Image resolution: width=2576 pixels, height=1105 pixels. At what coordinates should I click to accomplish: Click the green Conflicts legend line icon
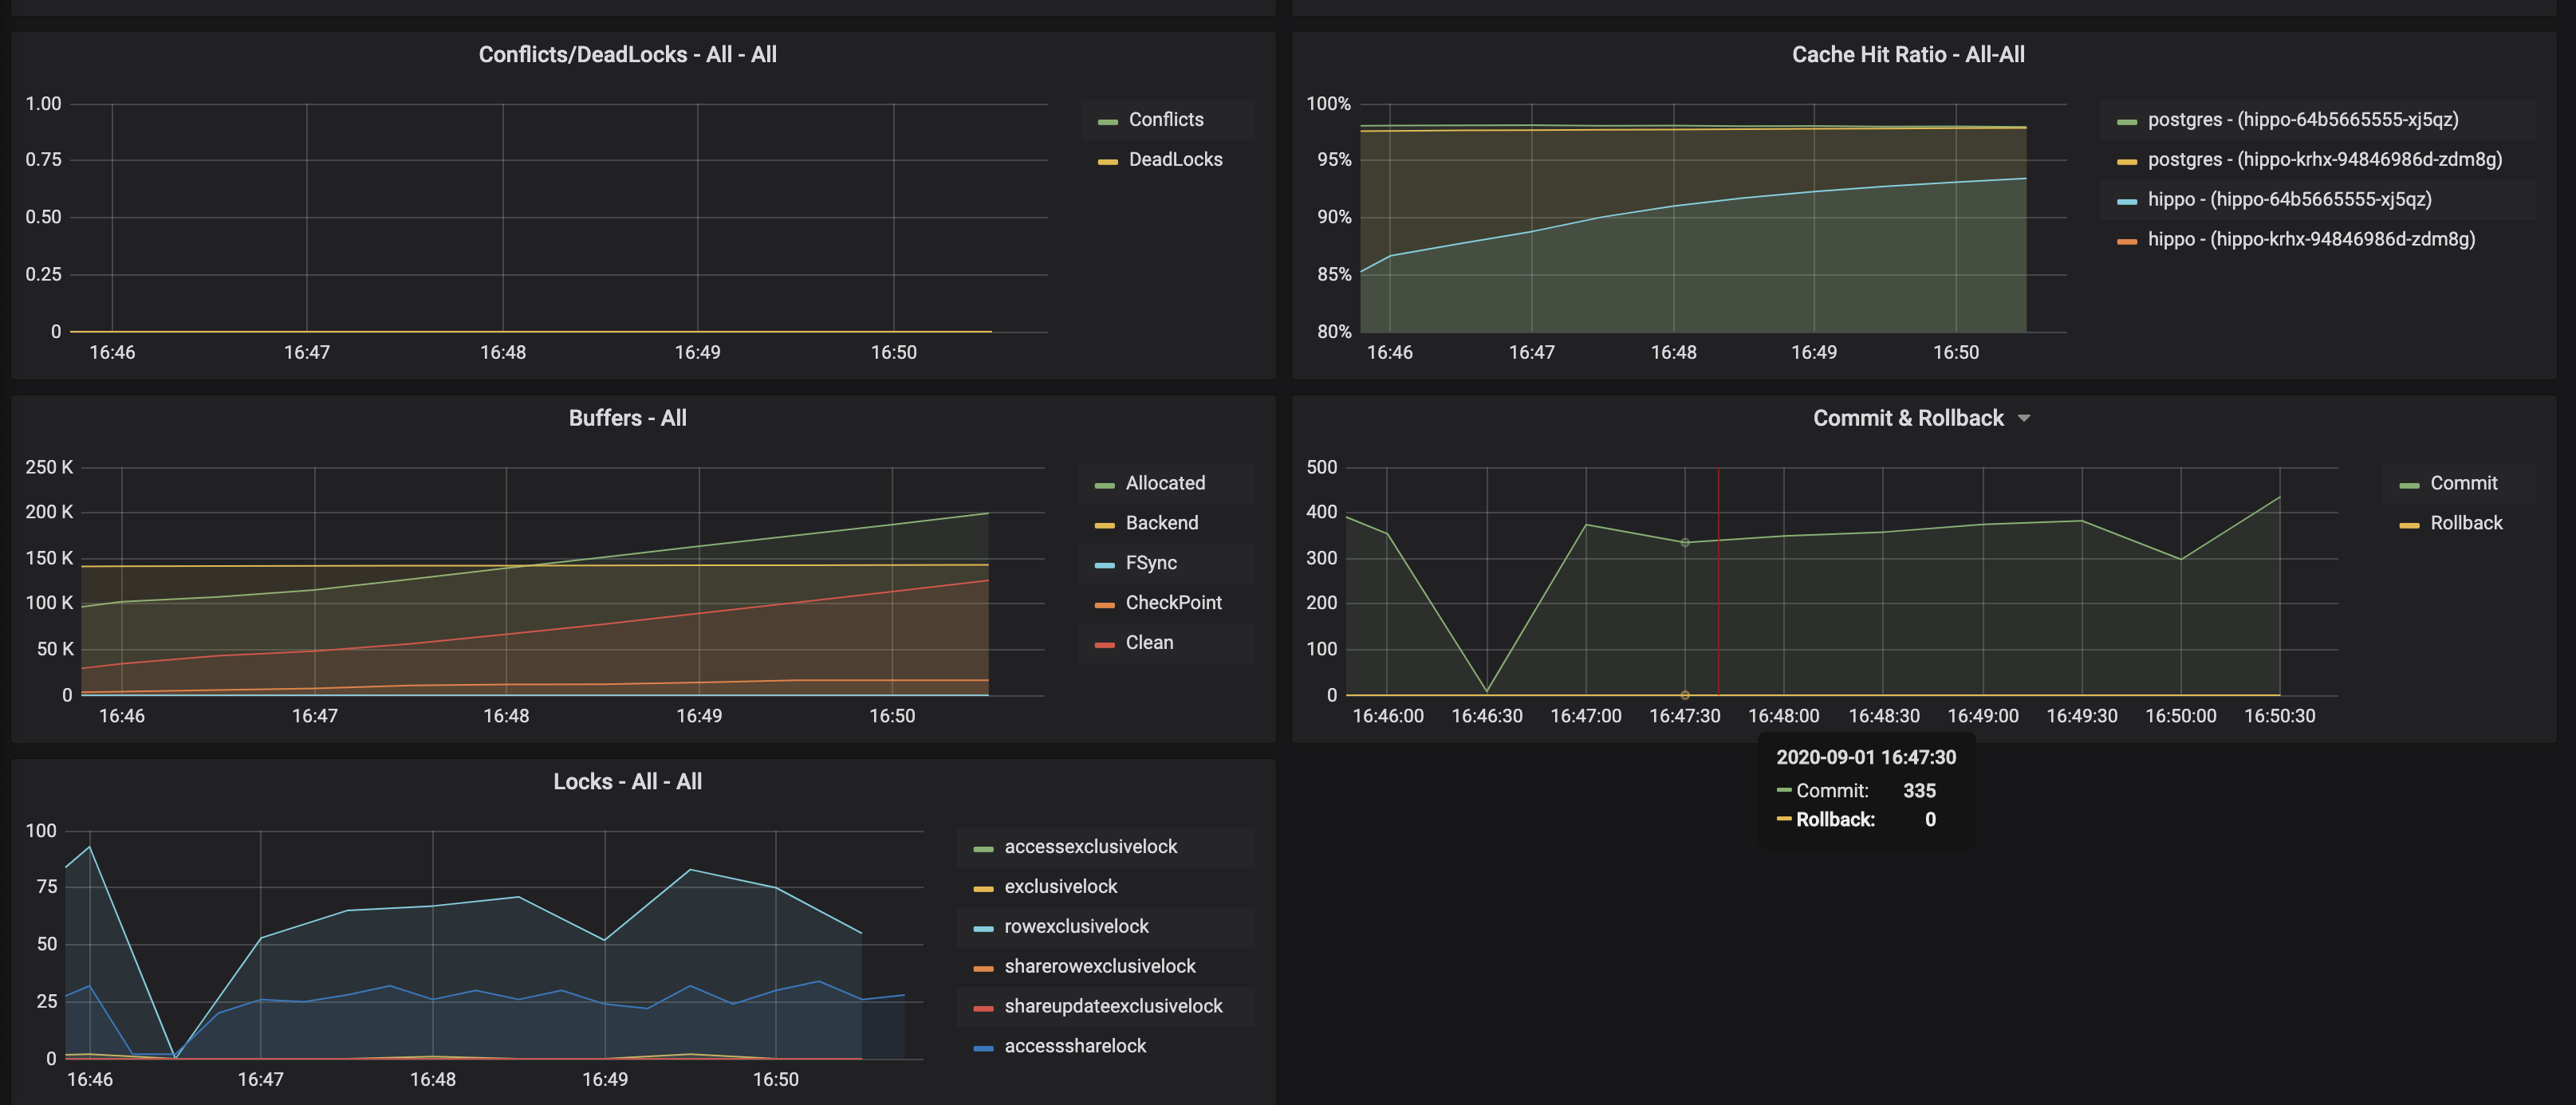tap(1108, 119)
